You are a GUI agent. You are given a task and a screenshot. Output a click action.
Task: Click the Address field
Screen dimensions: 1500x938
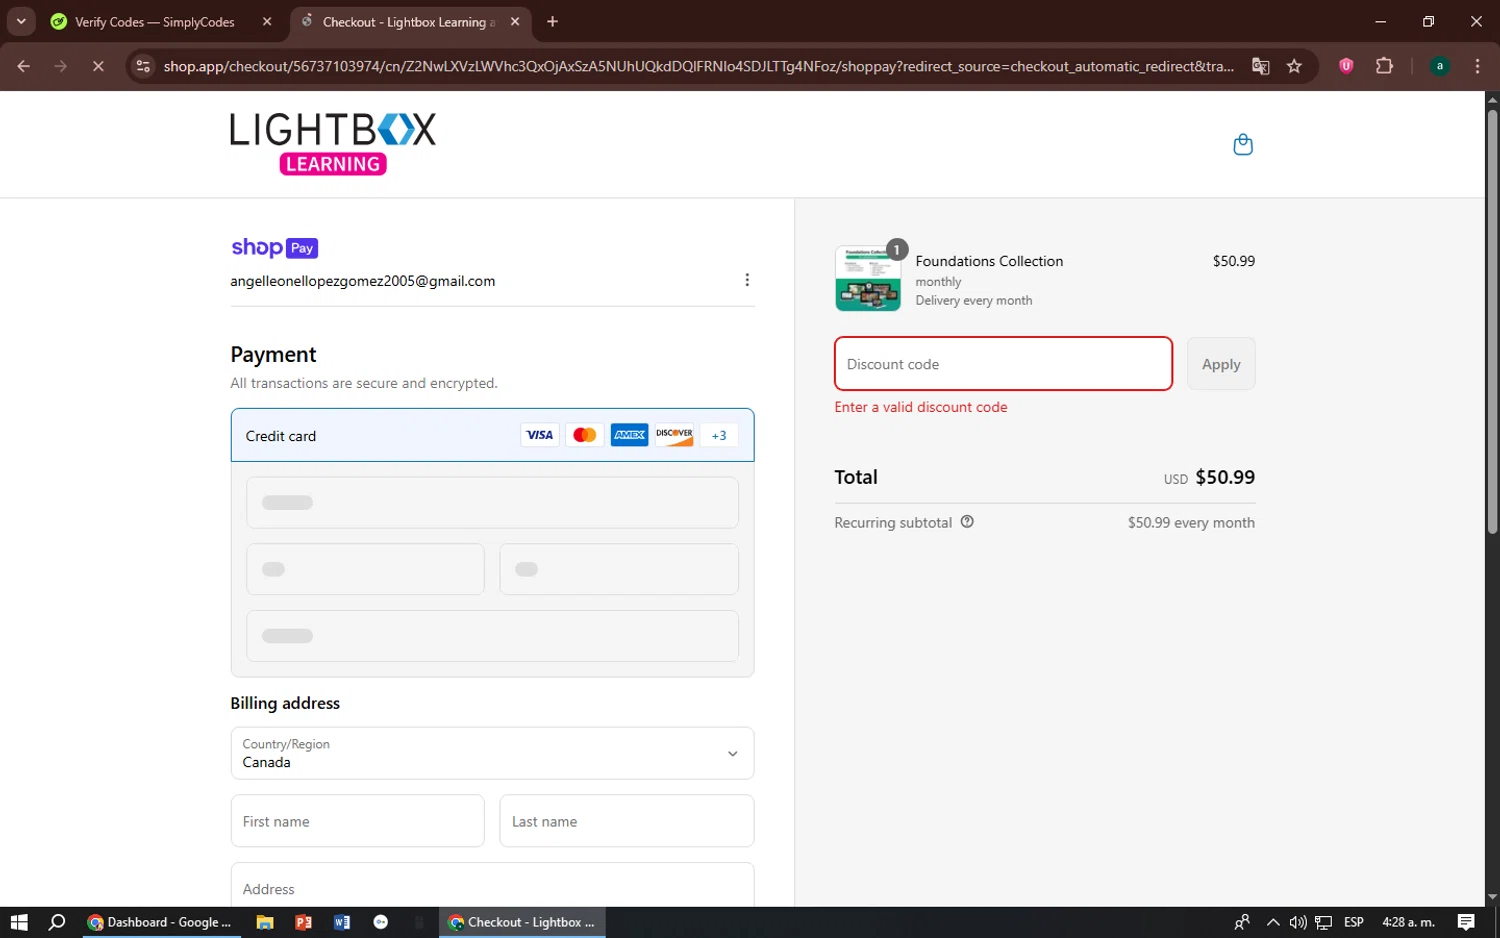(492, 885)
